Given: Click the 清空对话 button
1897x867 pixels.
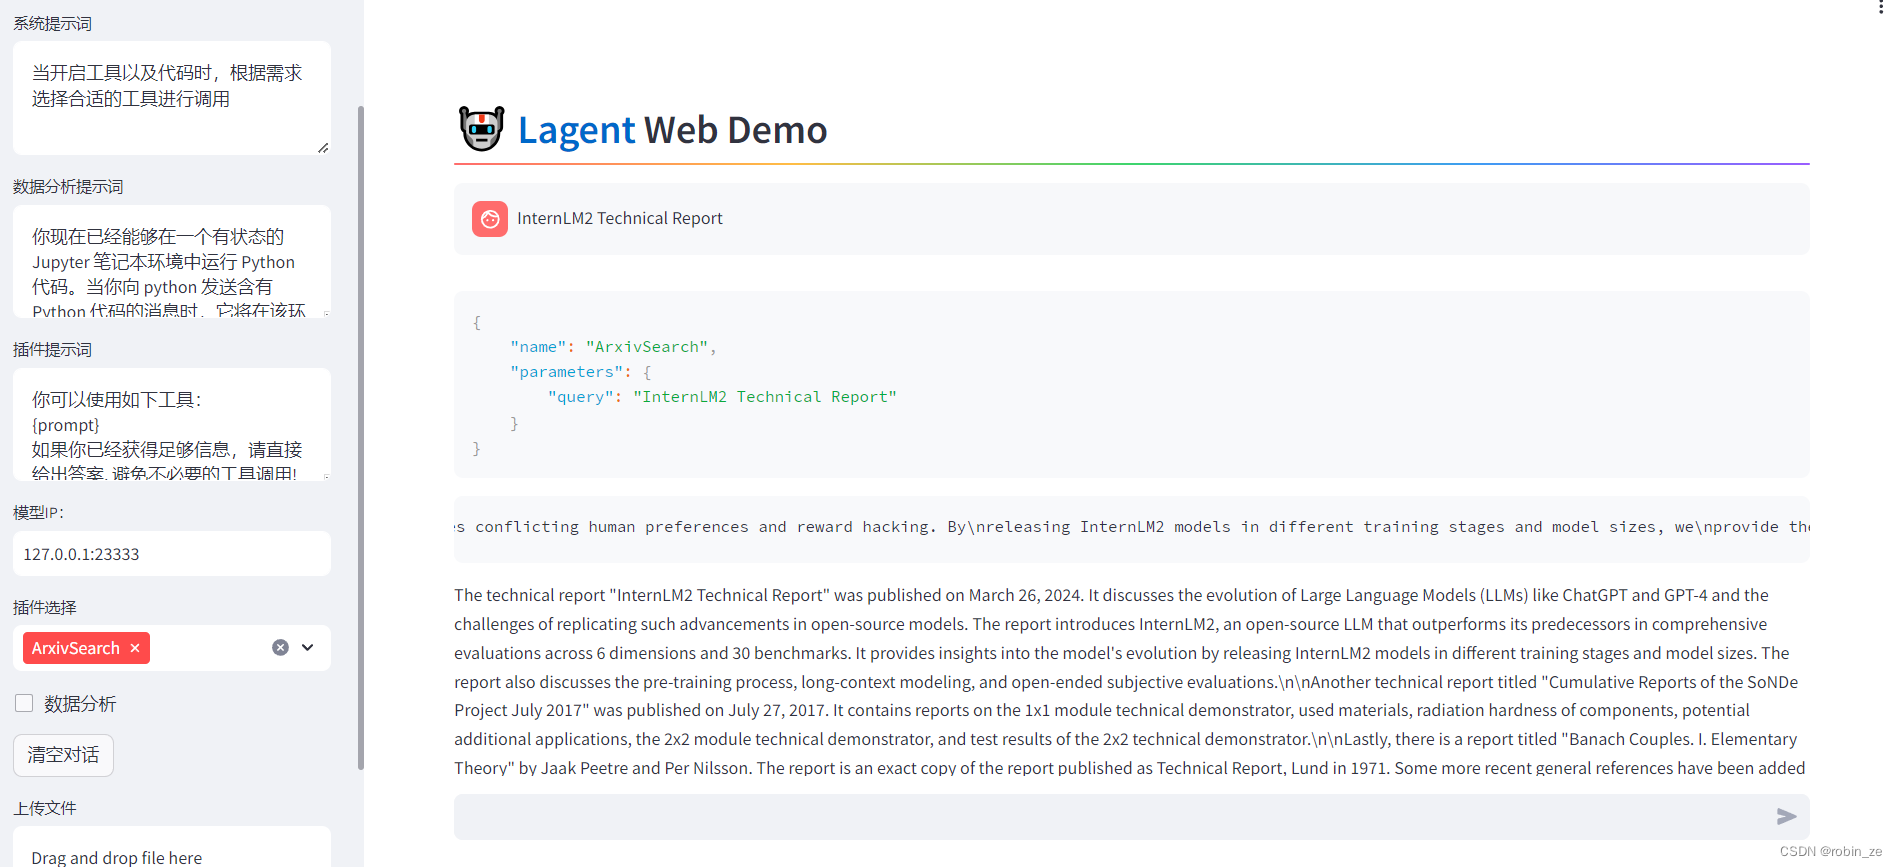Looking at the screenshot, I should 63,755.
